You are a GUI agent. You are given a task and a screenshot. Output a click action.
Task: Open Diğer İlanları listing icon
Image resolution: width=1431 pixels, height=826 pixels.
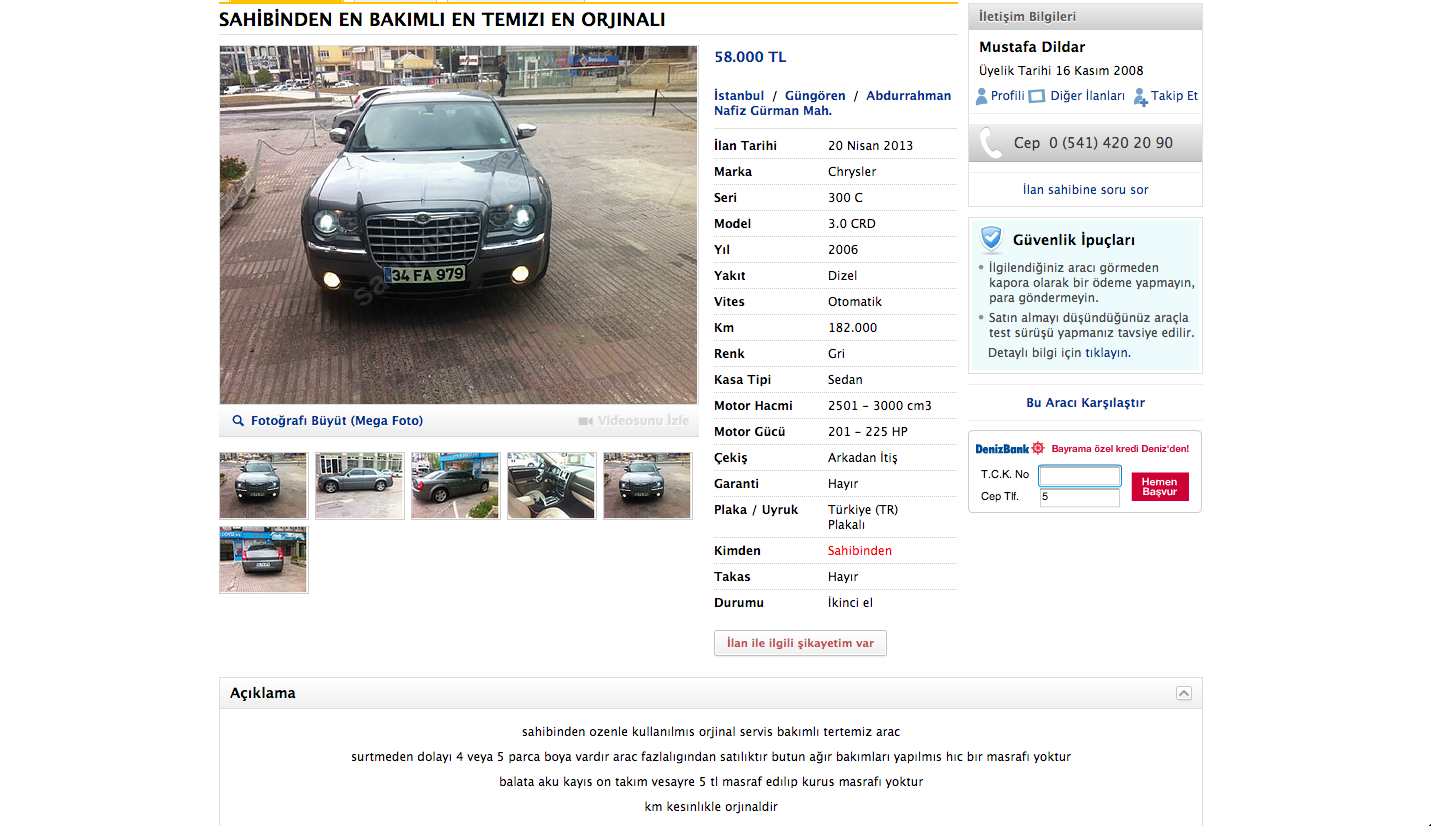tap(1037, 97)
